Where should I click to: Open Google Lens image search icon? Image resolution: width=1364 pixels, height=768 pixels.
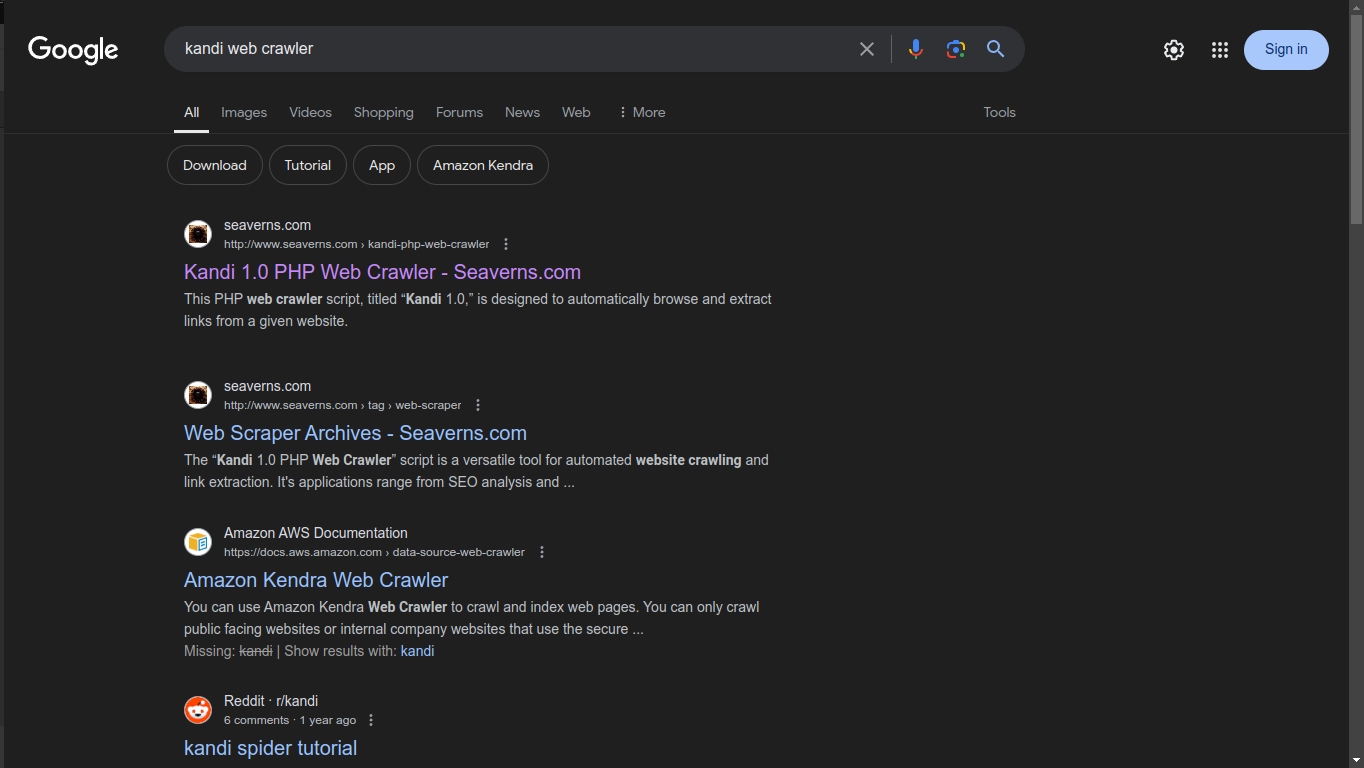[956, 49]
